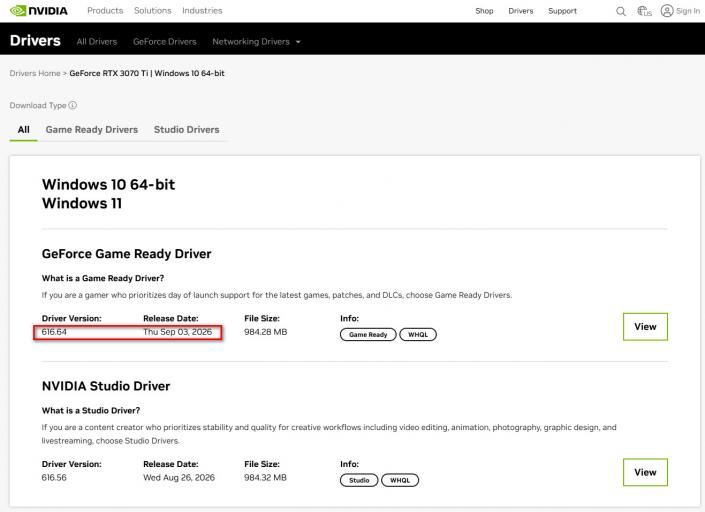
Task: Click Networking Drivers menu label
Action: tap(251, 41)
